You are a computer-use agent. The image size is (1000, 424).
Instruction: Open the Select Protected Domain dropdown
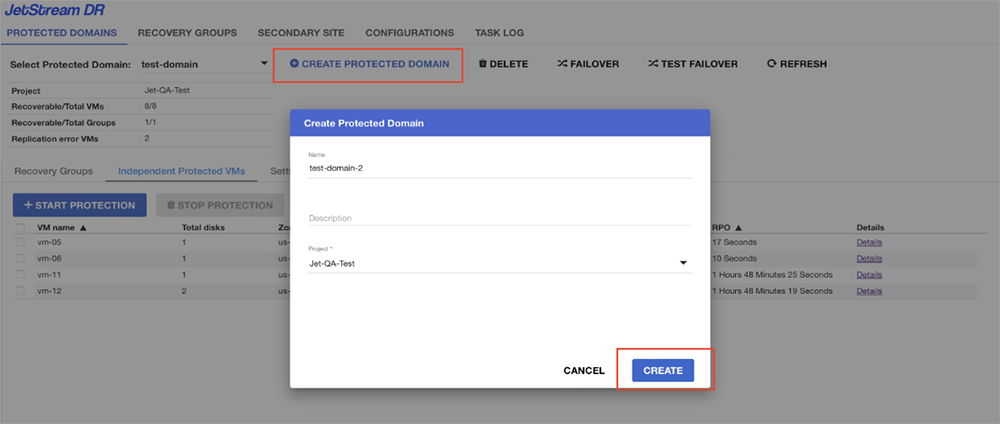[263, 64]
